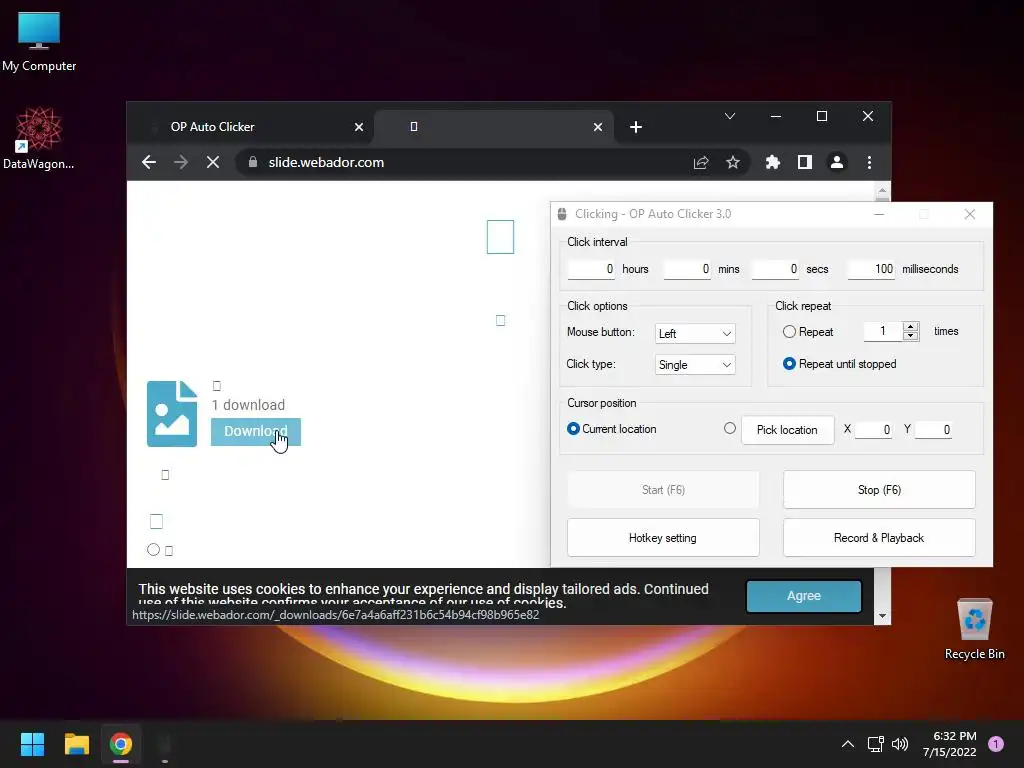Close the second browser tab
This screenshot has height=768, width=1024.
point(598,127)
